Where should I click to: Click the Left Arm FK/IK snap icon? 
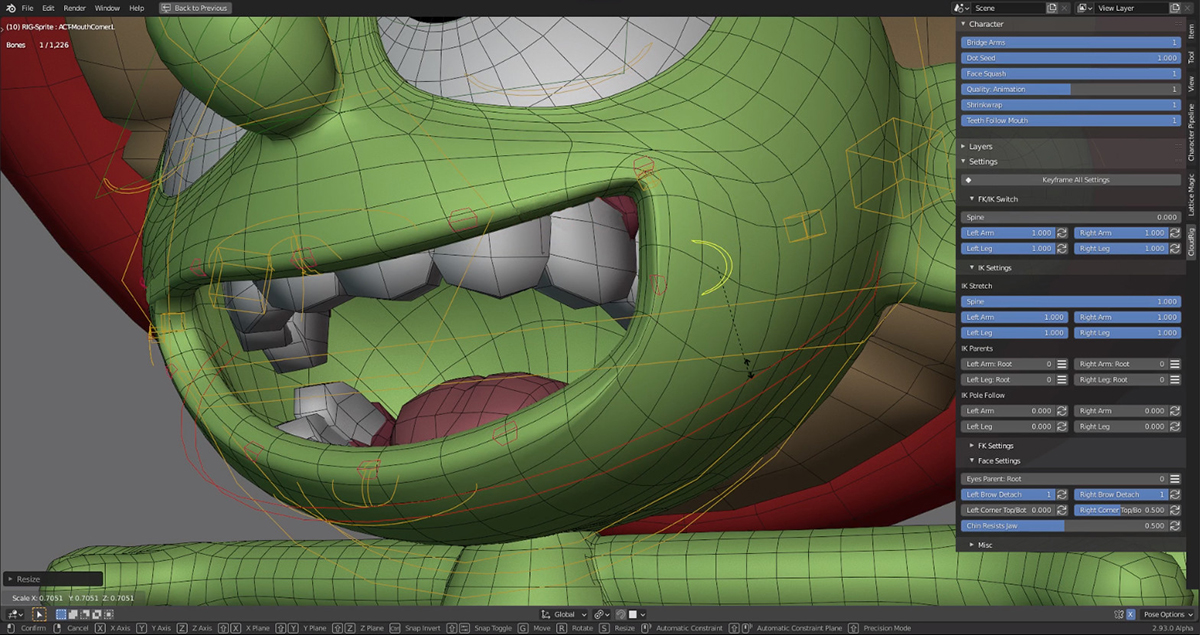coord(1062,233)
